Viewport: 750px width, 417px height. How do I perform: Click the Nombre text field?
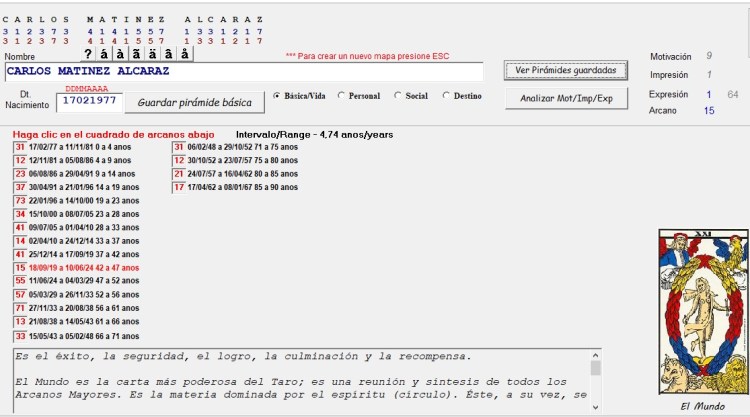[x=243, y=72]
